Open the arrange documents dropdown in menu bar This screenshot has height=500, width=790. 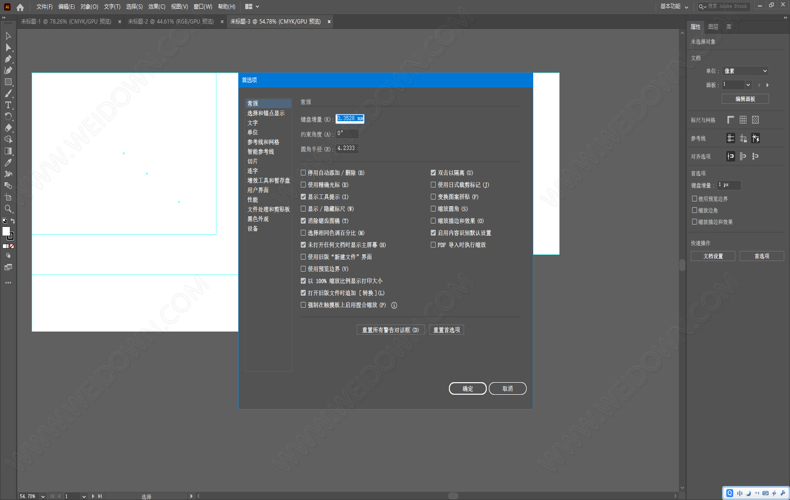pos(252,7)
